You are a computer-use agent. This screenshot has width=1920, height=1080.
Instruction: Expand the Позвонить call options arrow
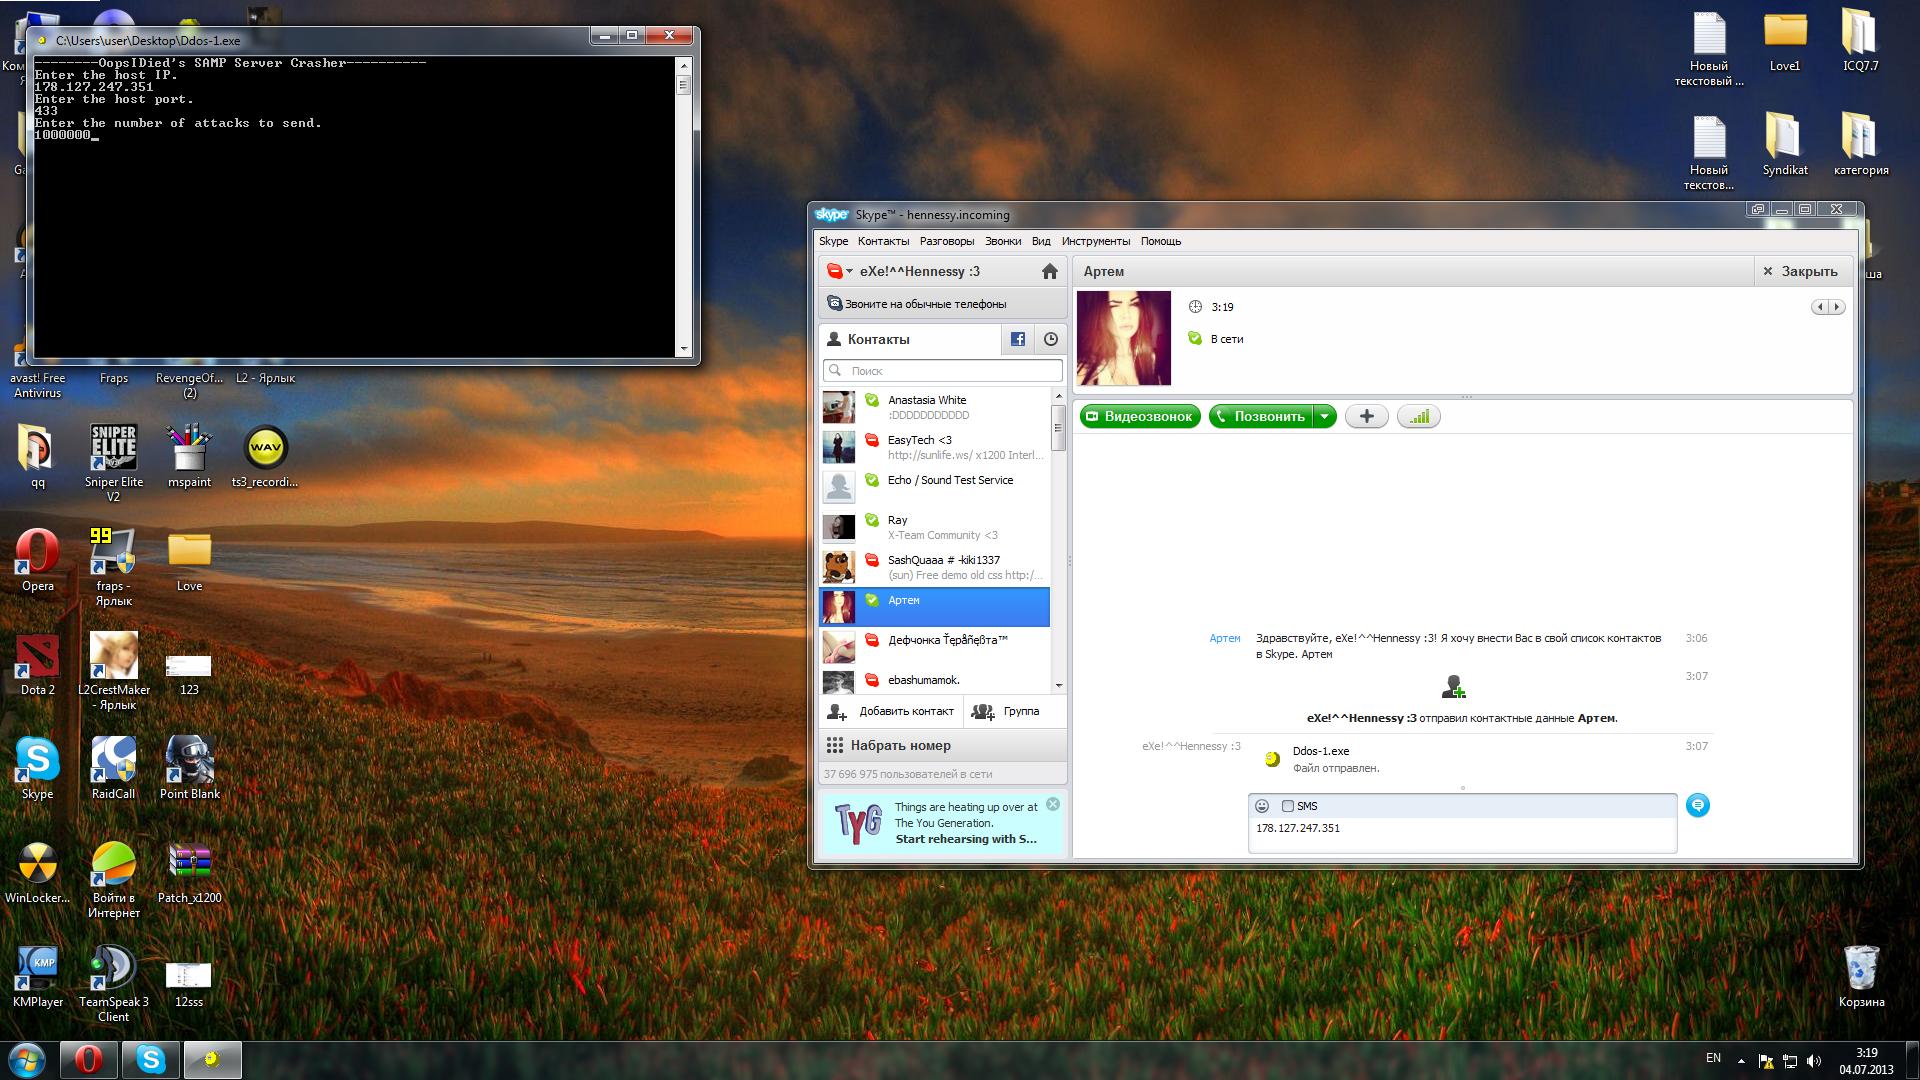tap(1324, 417)
